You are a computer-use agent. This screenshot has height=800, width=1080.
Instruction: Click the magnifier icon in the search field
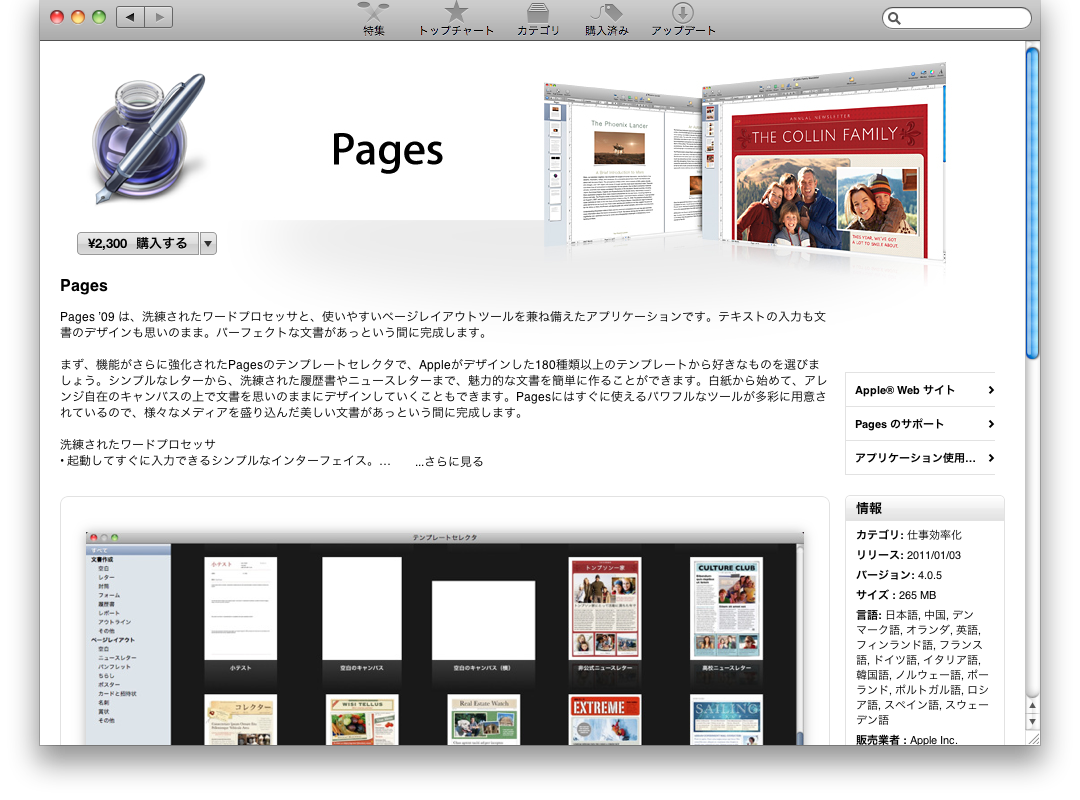pos(894,18)
